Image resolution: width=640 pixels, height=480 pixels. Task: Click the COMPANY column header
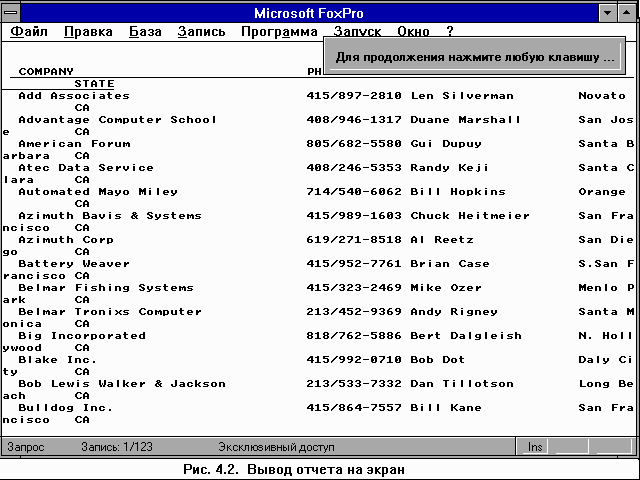pyautogui.click(x=46, y=72)
